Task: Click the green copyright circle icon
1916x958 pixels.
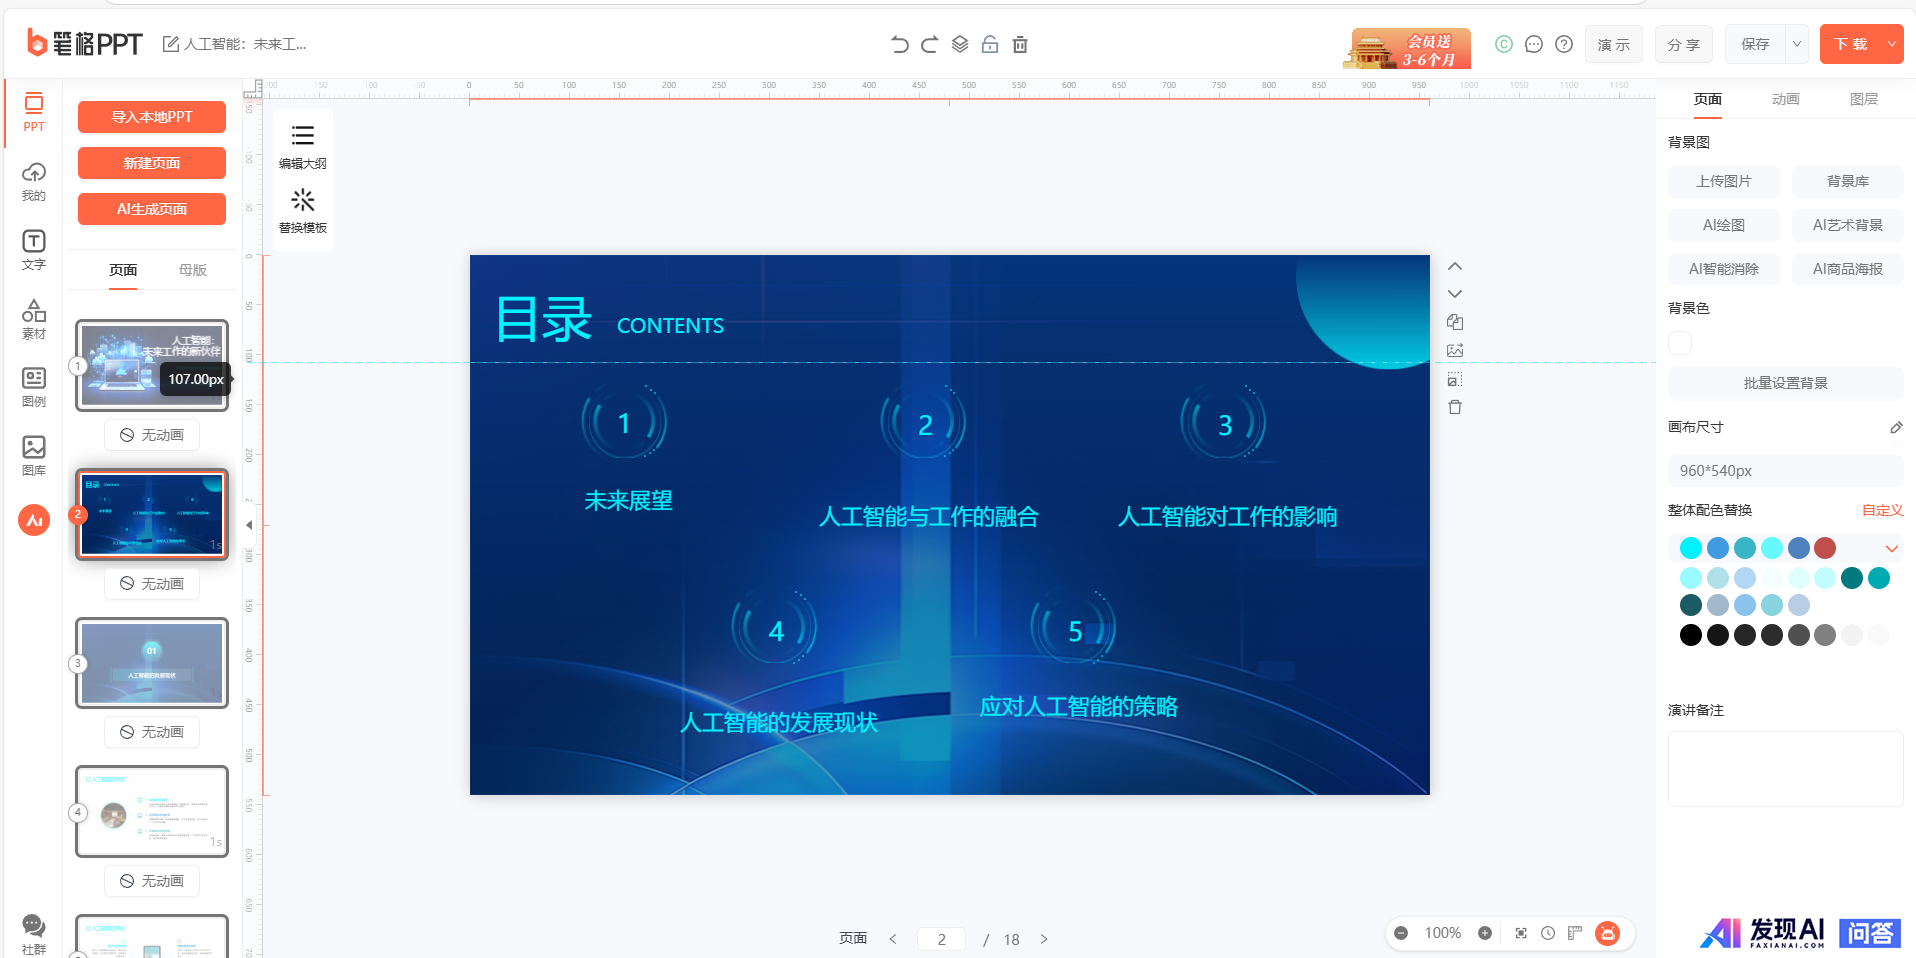Action: (1504, 44)
